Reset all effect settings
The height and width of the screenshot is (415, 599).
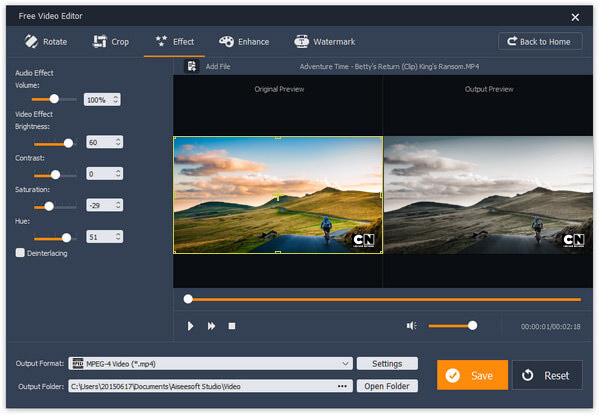tap(547, 375)
